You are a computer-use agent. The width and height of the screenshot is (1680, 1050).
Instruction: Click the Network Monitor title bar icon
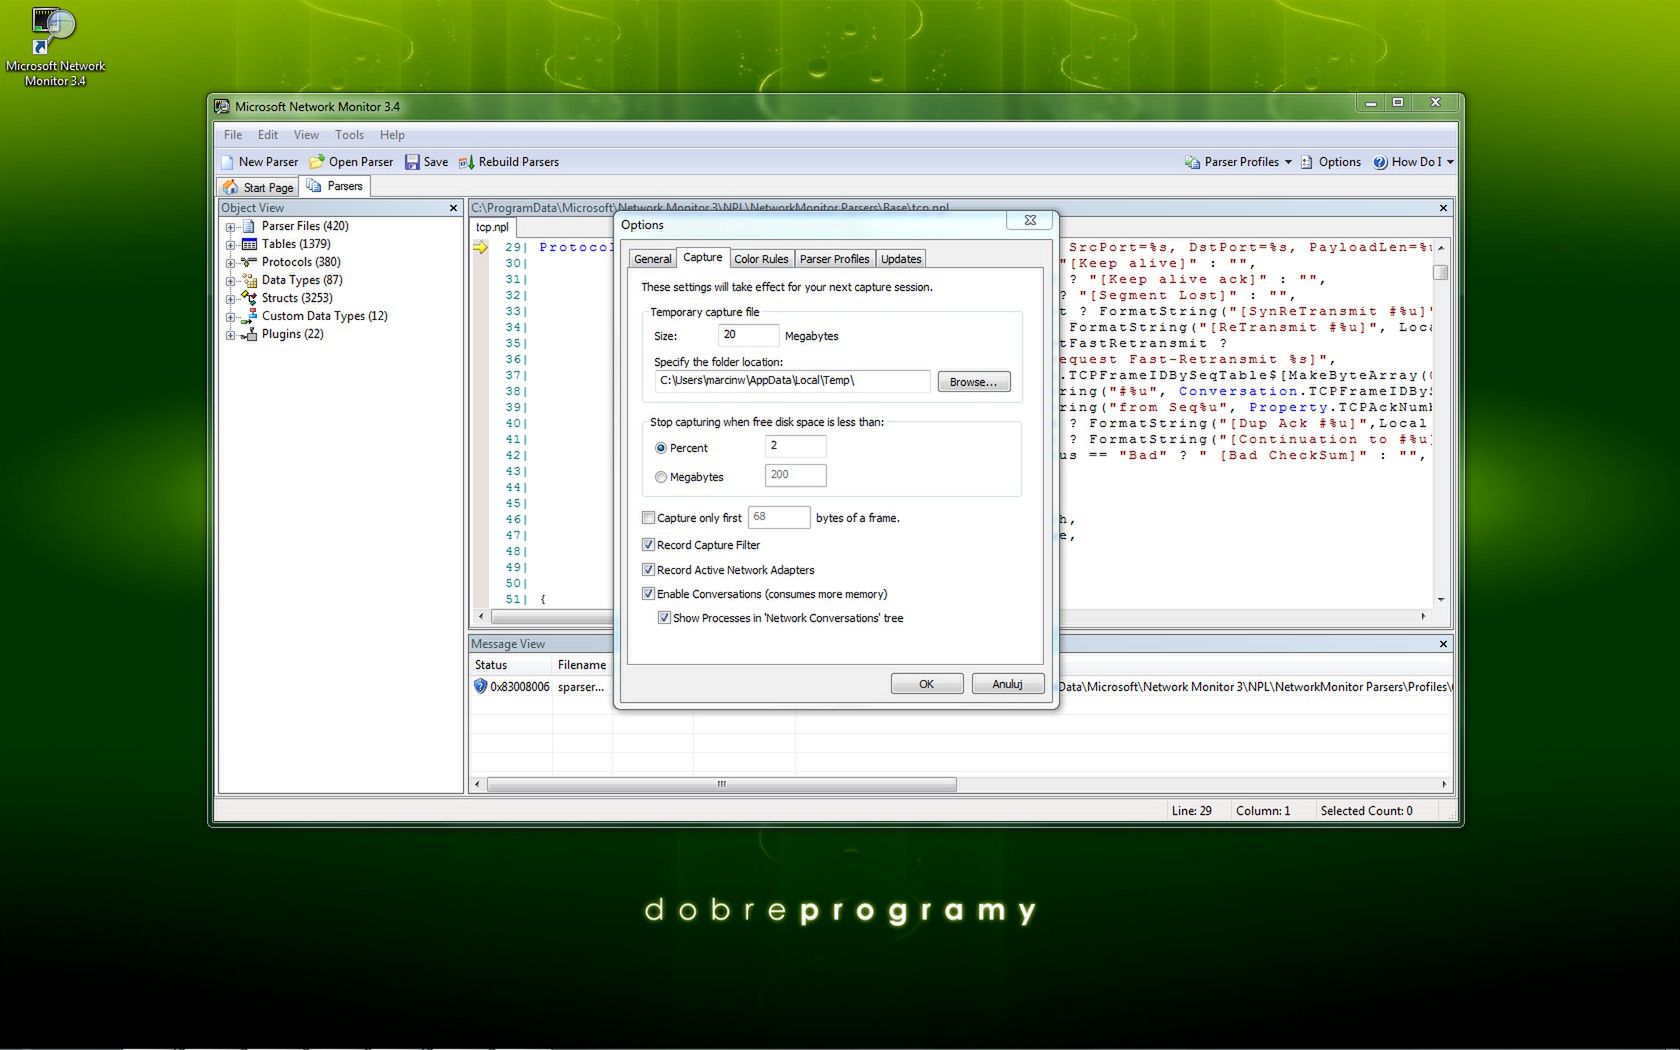222,106
